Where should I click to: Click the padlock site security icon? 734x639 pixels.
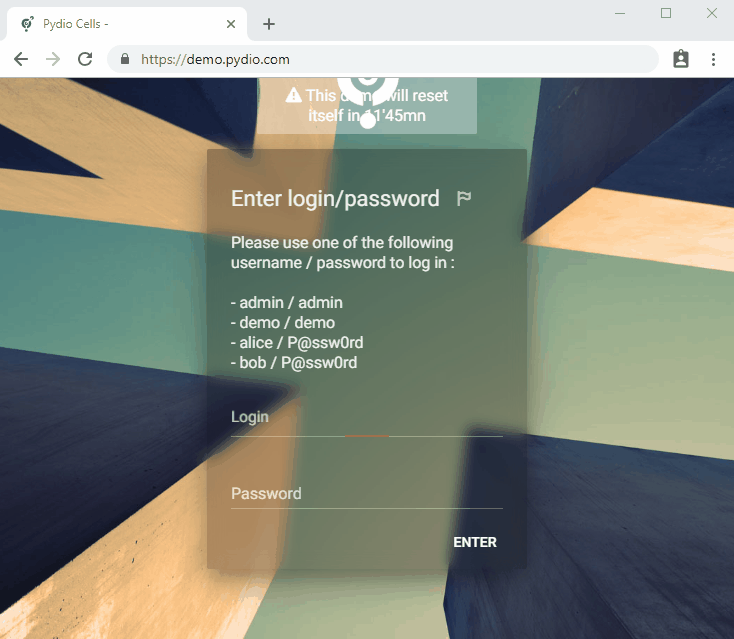(x=125, y=59)
